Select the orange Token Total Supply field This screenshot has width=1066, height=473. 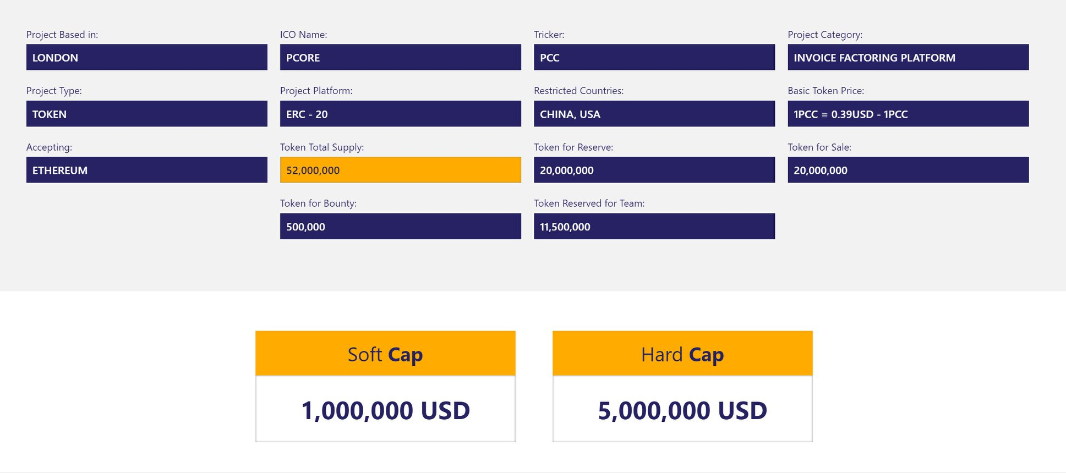pyautogui.click(x=400, y=170)
